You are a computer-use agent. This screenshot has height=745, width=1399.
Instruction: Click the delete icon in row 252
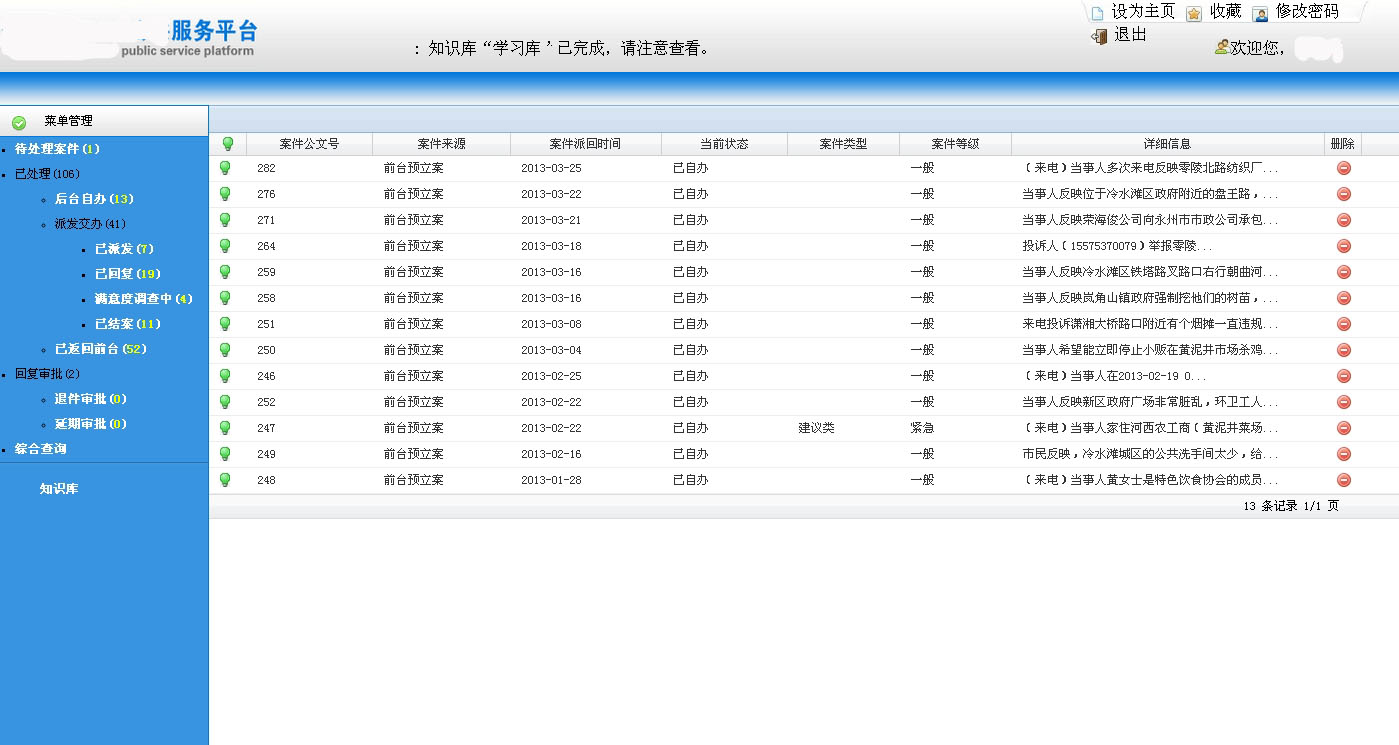pos(1343,402)
